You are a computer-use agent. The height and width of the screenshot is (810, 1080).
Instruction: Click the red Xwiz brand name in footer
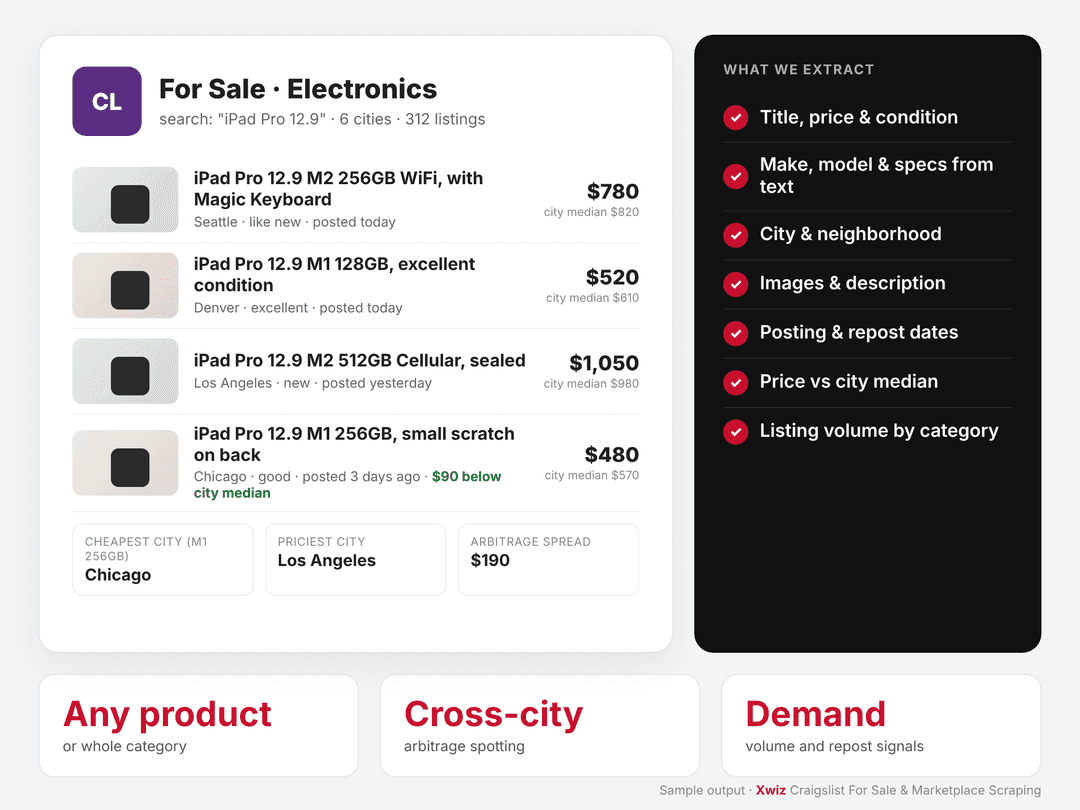coord(771,790)
